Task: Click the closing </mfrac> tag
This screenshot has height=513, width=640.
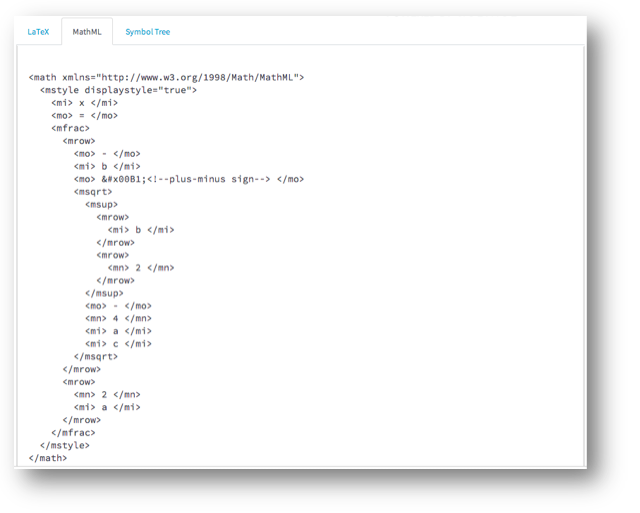Action: [73, 433]
